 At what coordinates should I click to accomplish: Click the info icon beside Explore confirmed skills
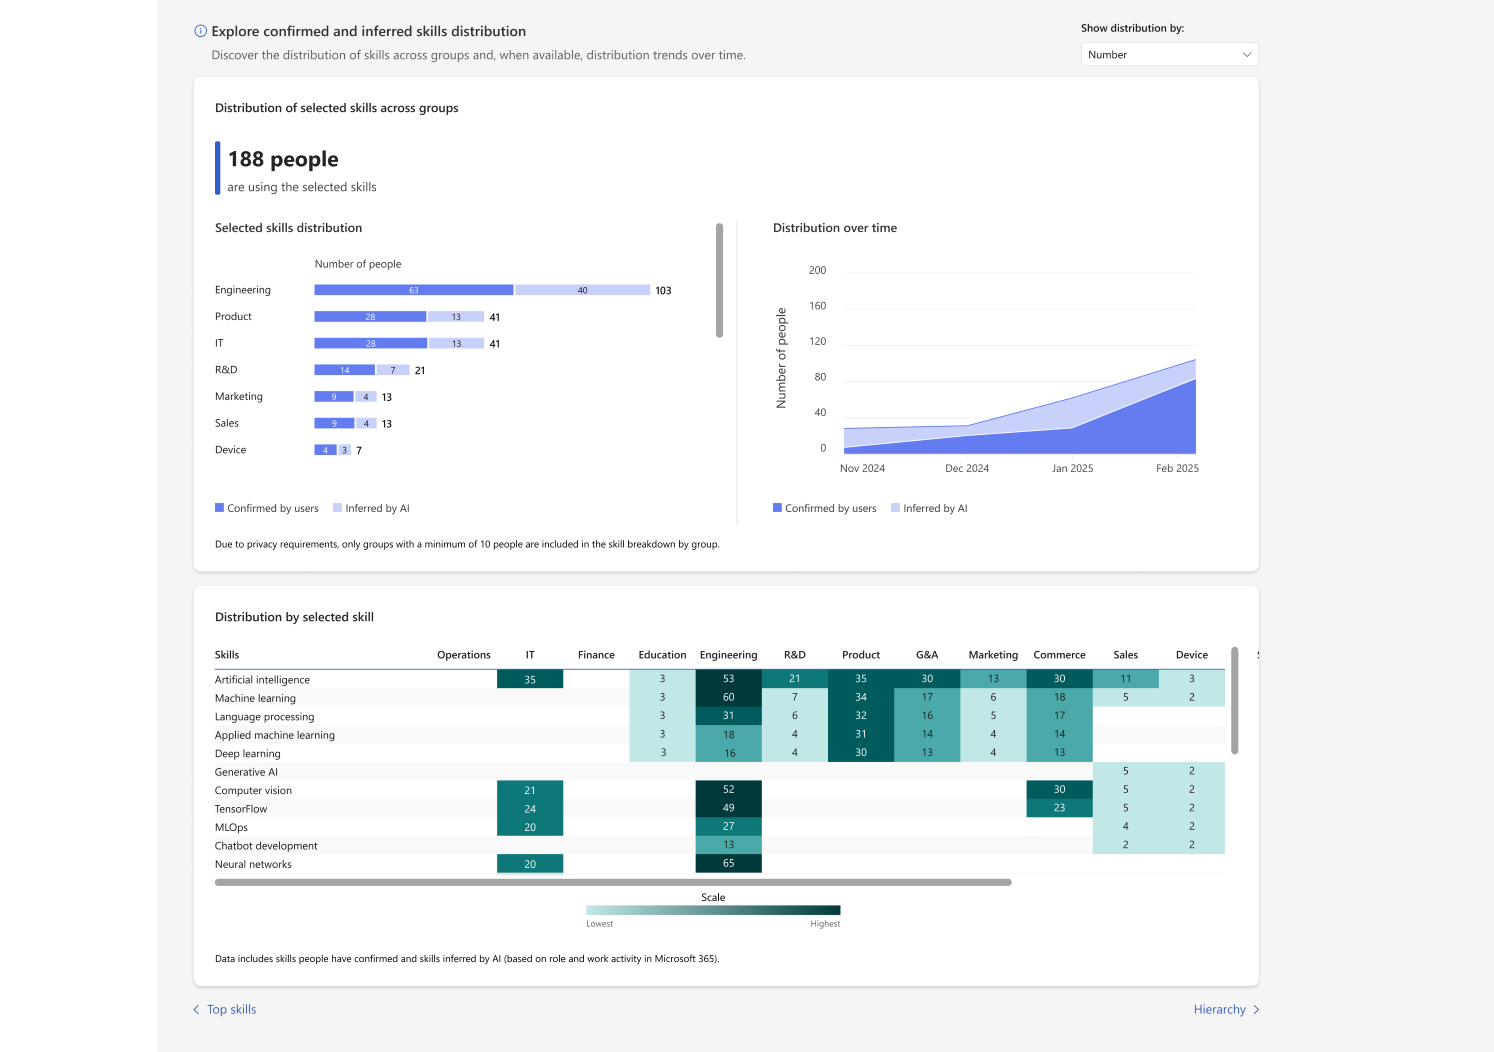[200, 31]
